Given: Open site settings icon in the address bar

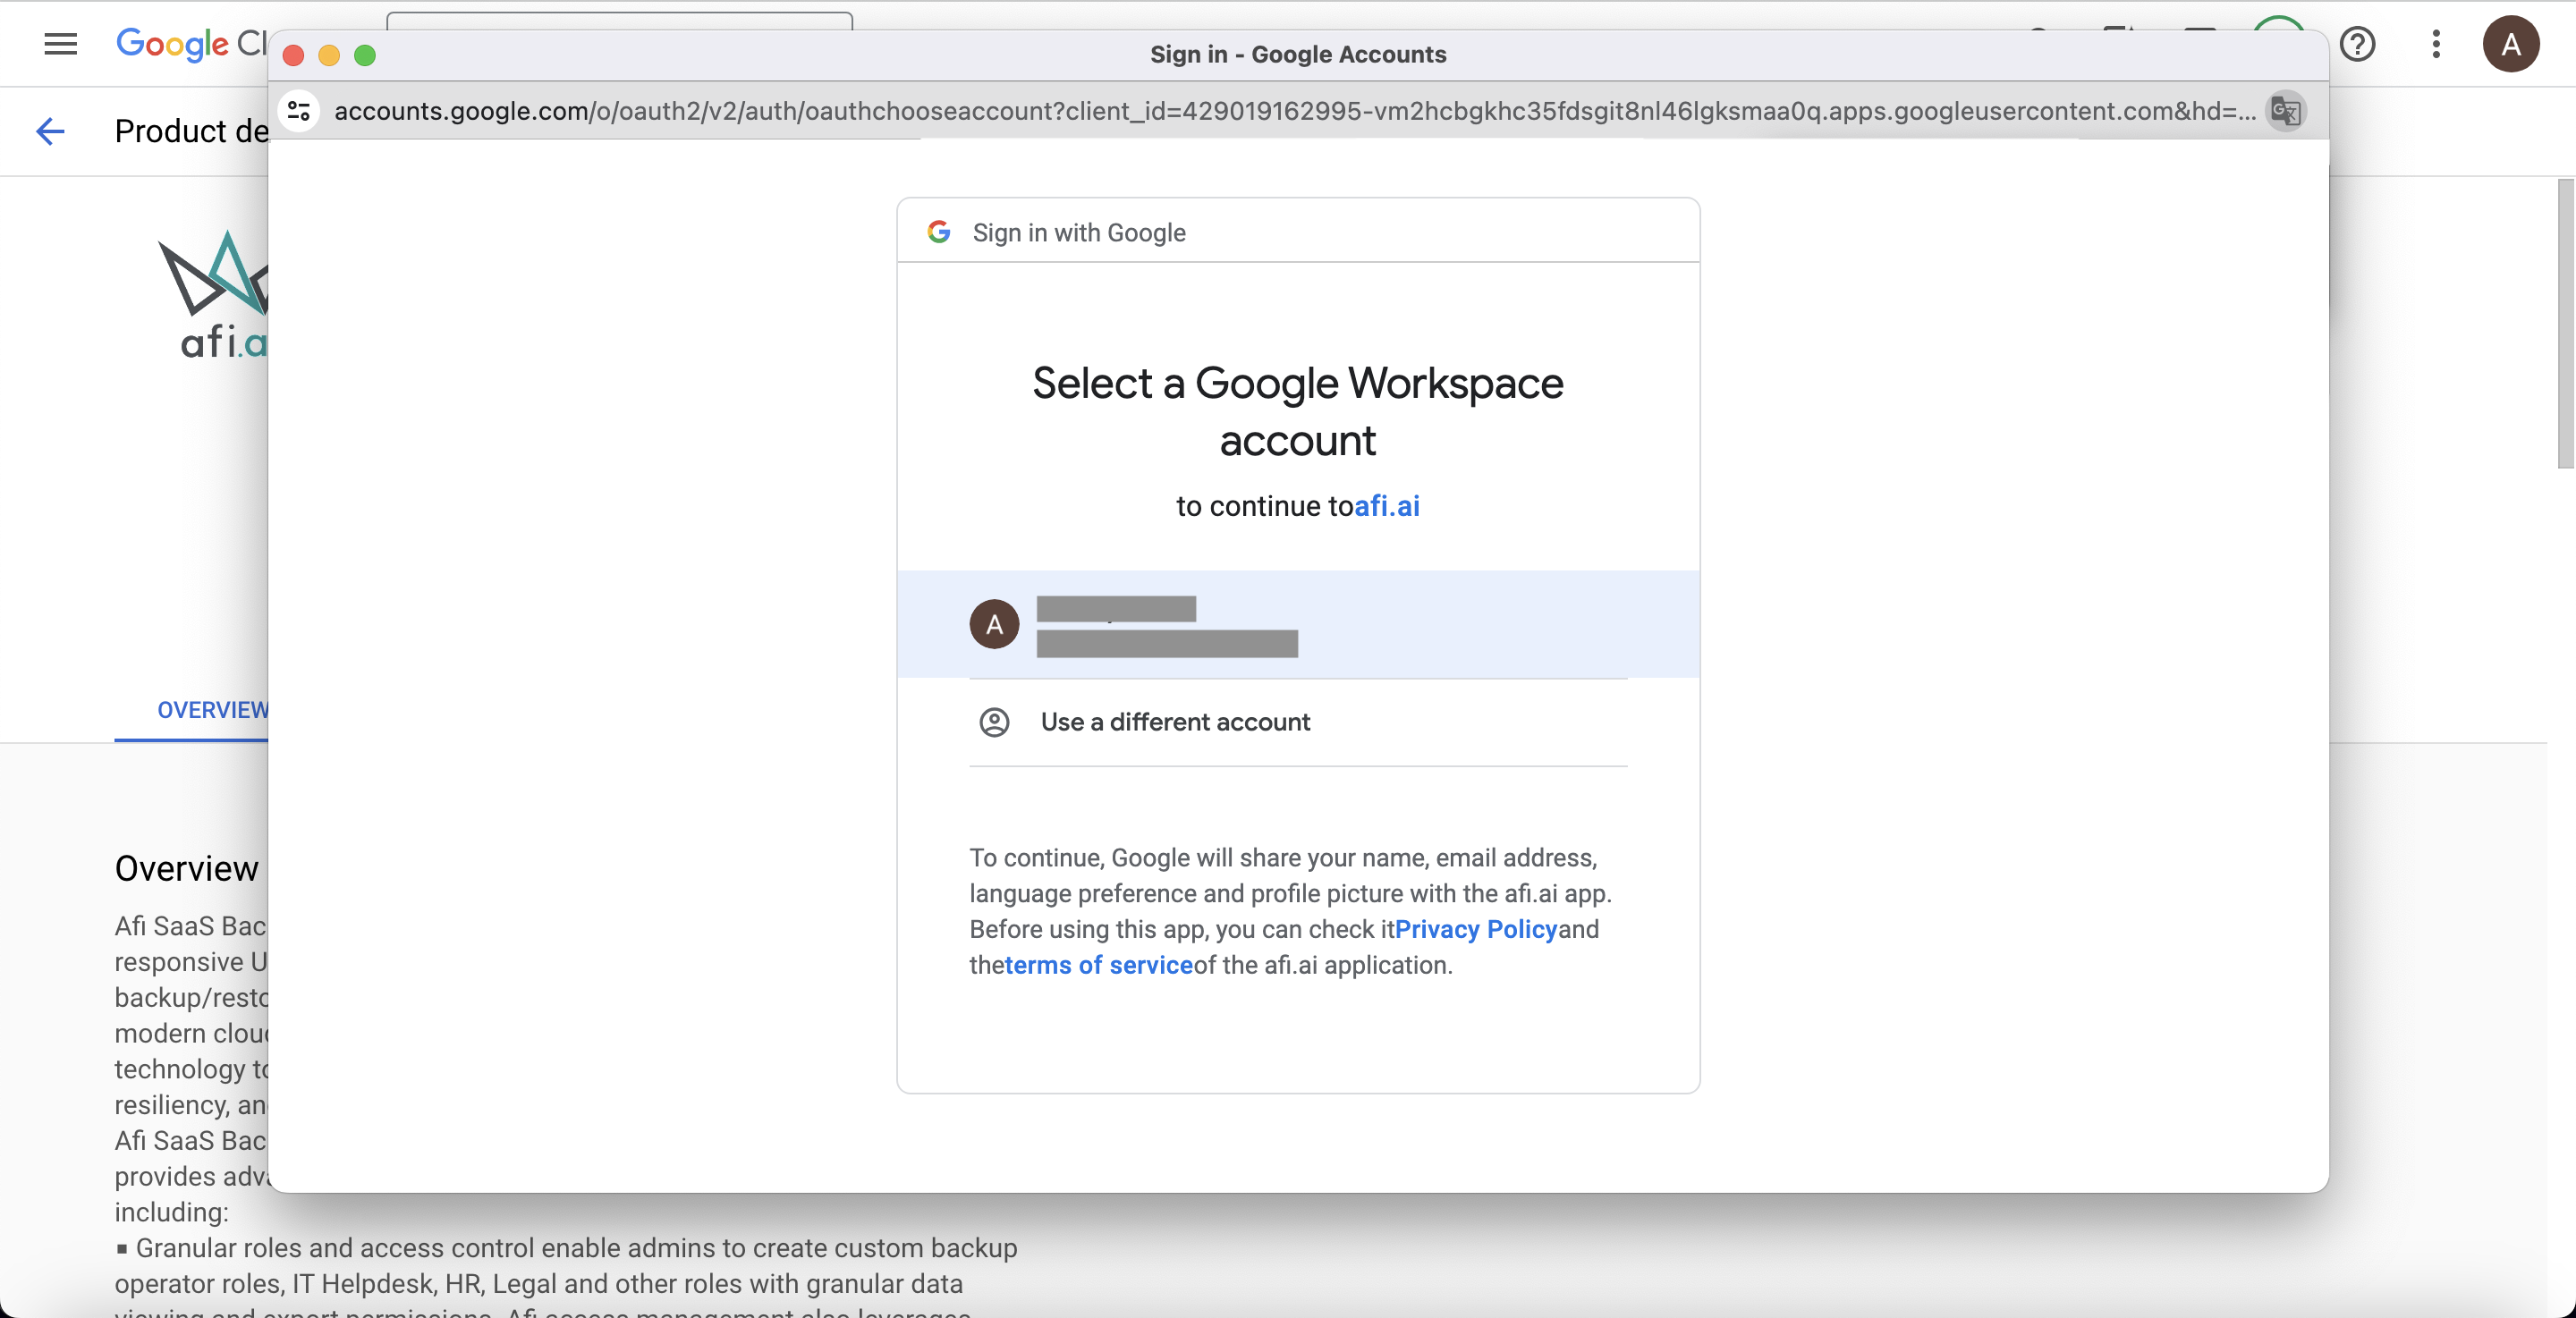Looking at the screenshot, I should 298,111.
